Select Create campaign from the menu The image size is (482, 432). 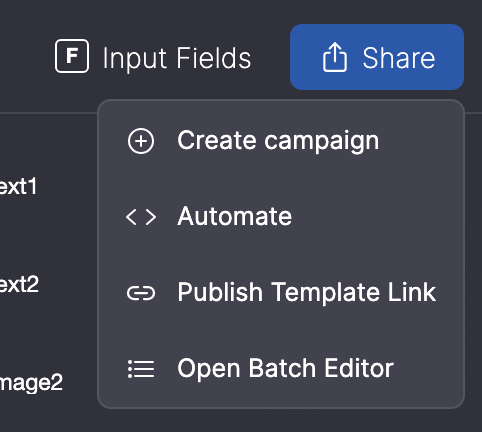point(281,141)
